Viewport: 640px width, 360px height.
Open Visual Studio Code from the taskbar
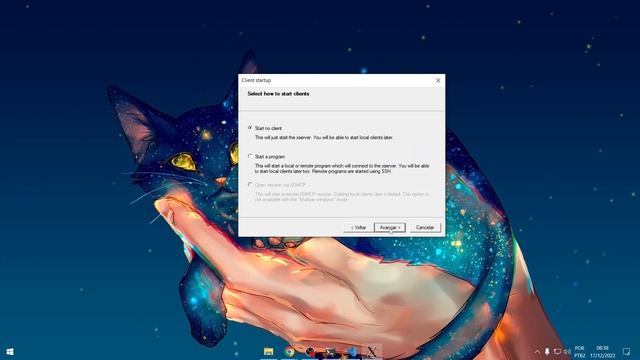coord(351,351)
